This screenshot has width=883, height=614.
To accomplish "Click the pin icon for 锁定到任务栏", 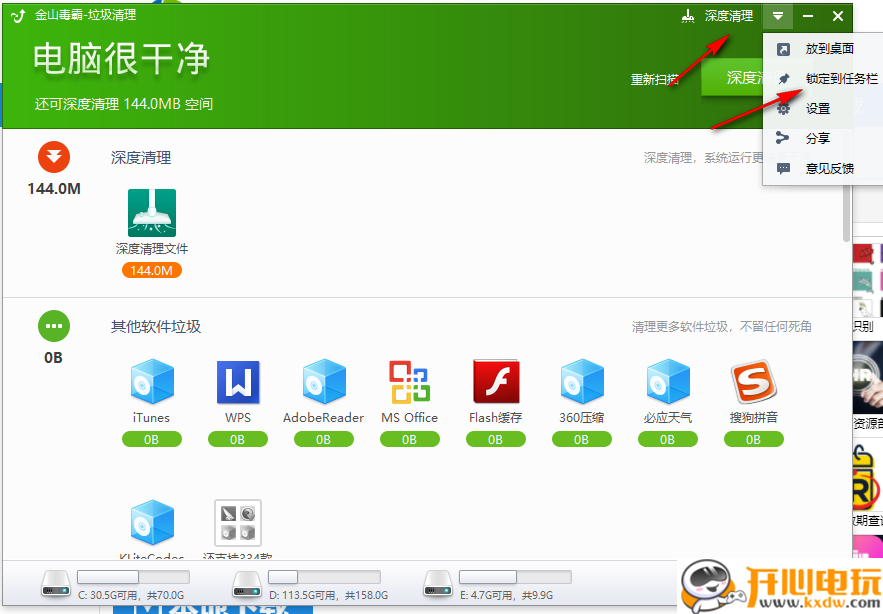I will coord(783,79).
